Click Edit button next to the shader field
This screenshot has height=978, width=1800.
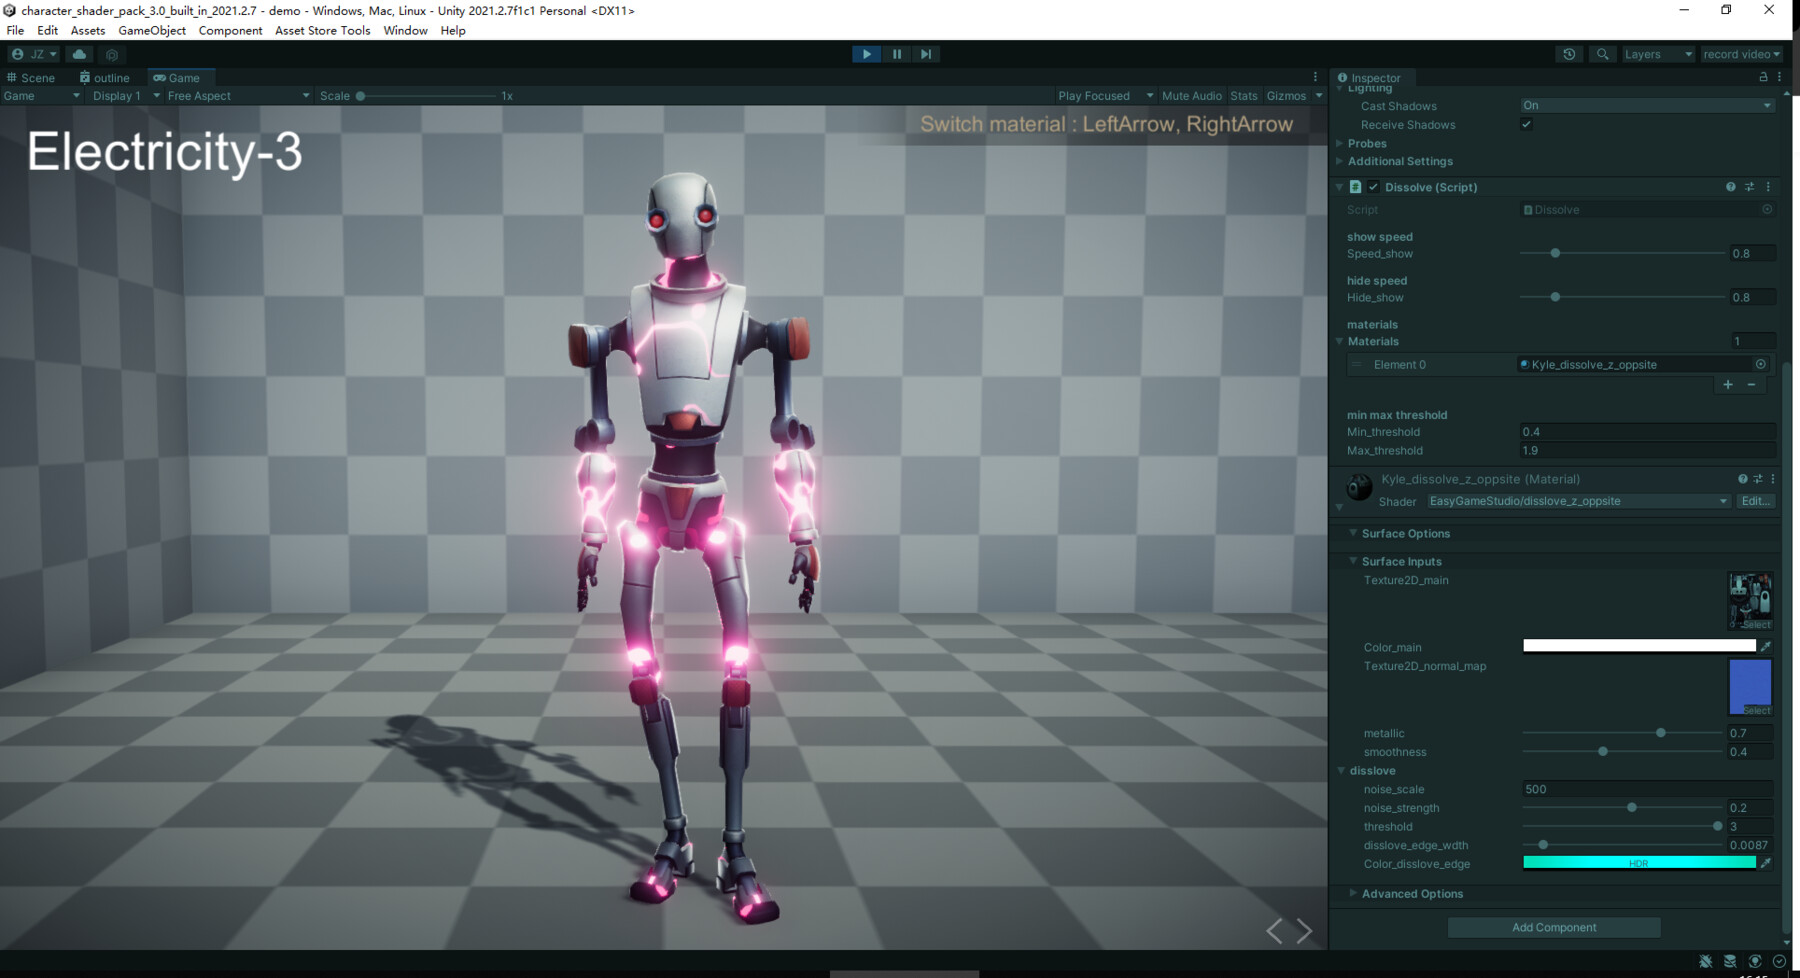(x=1756, y=501)
